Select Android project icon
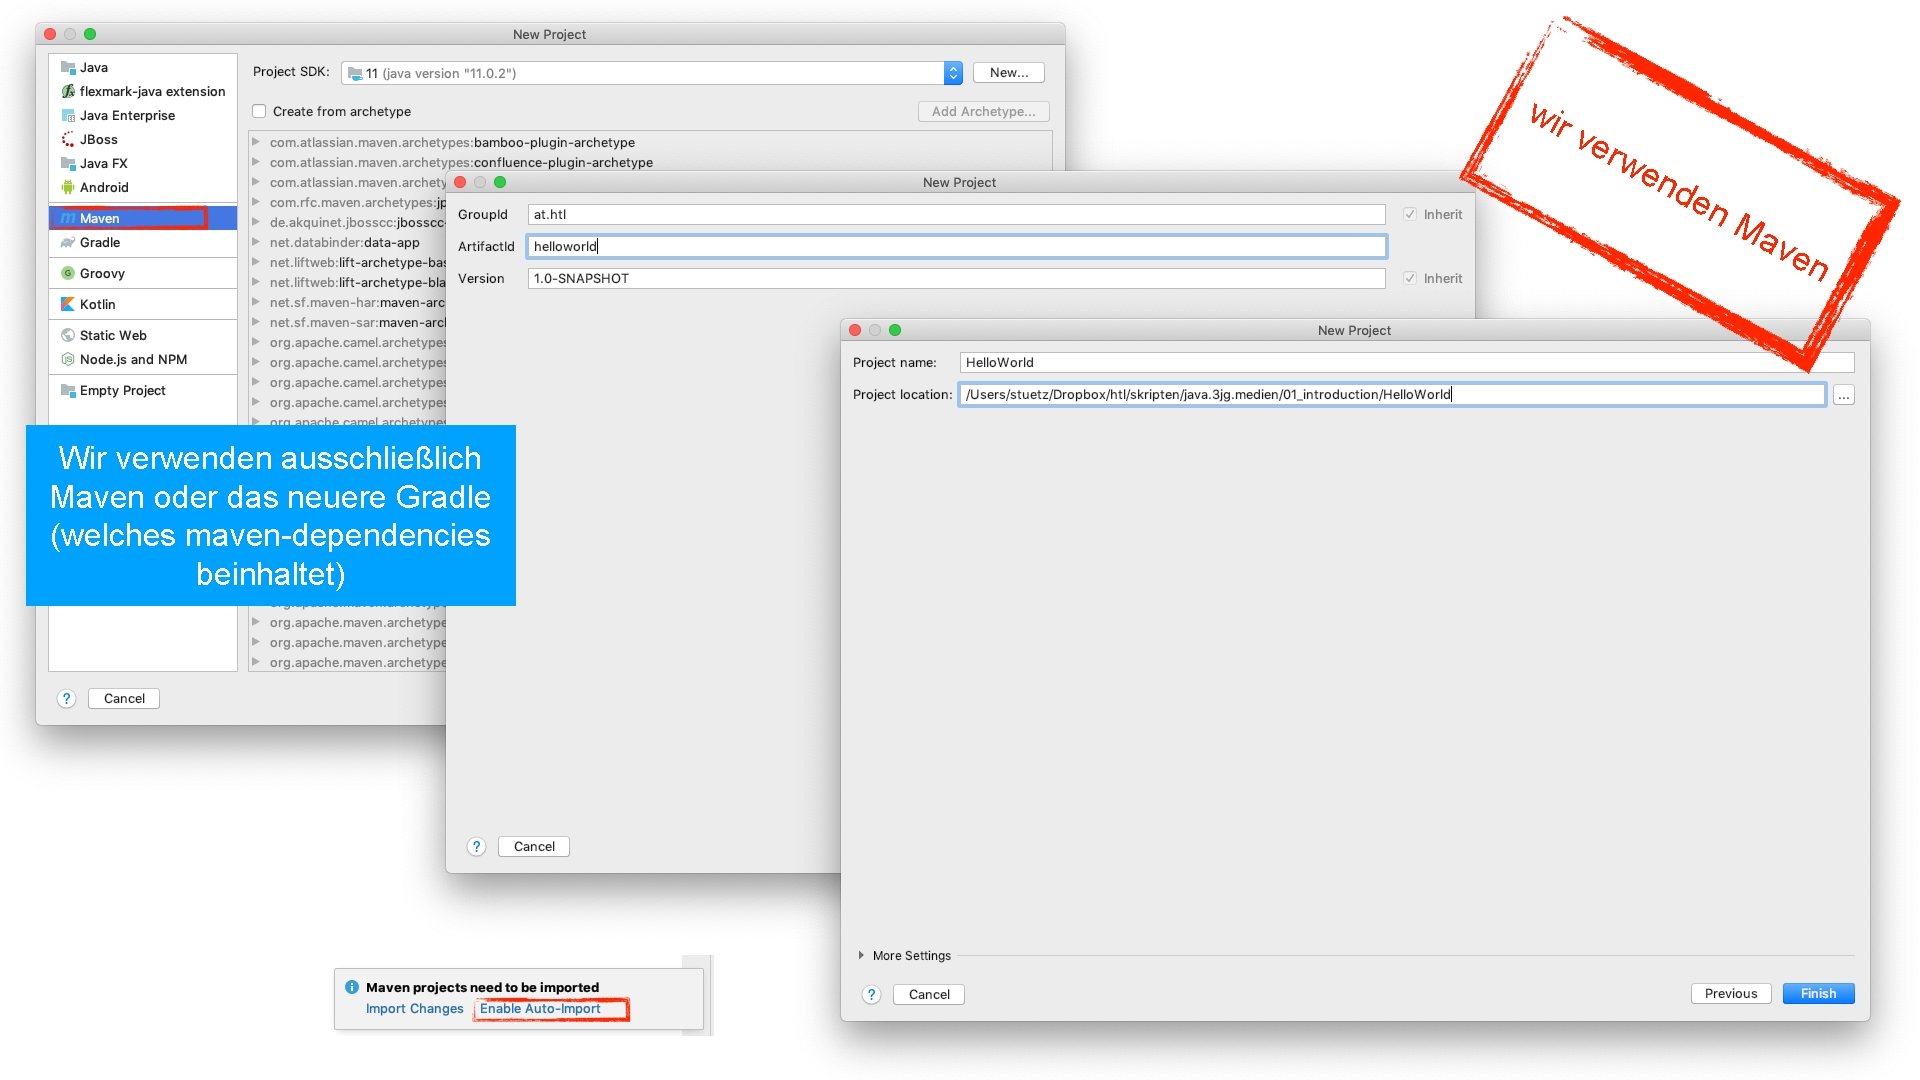Screen dimensions: 1920x1080 pyautogui.click(x=68, y=187)
